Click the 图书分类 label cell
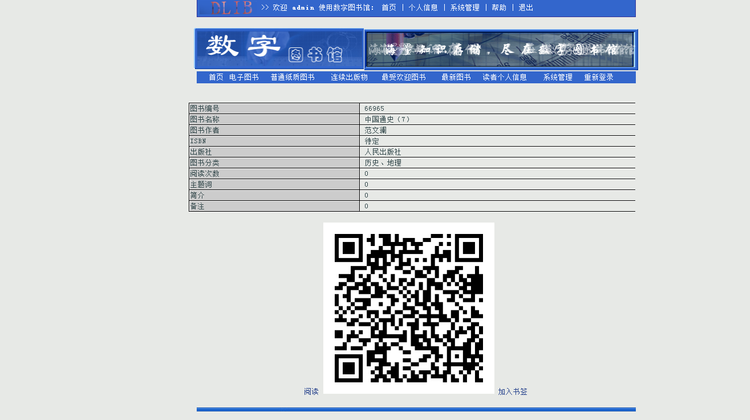750x420 pixels. [x=274, y=163]
